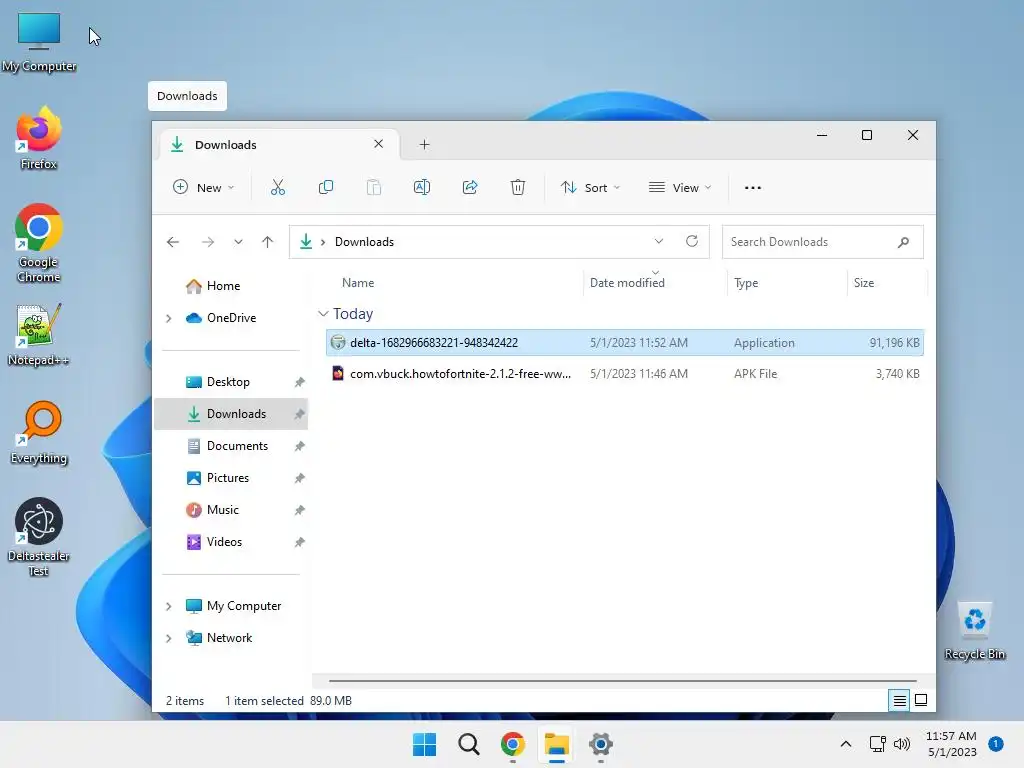
Task: Click the Copy icon in toolbar
Action: (325, 187)
